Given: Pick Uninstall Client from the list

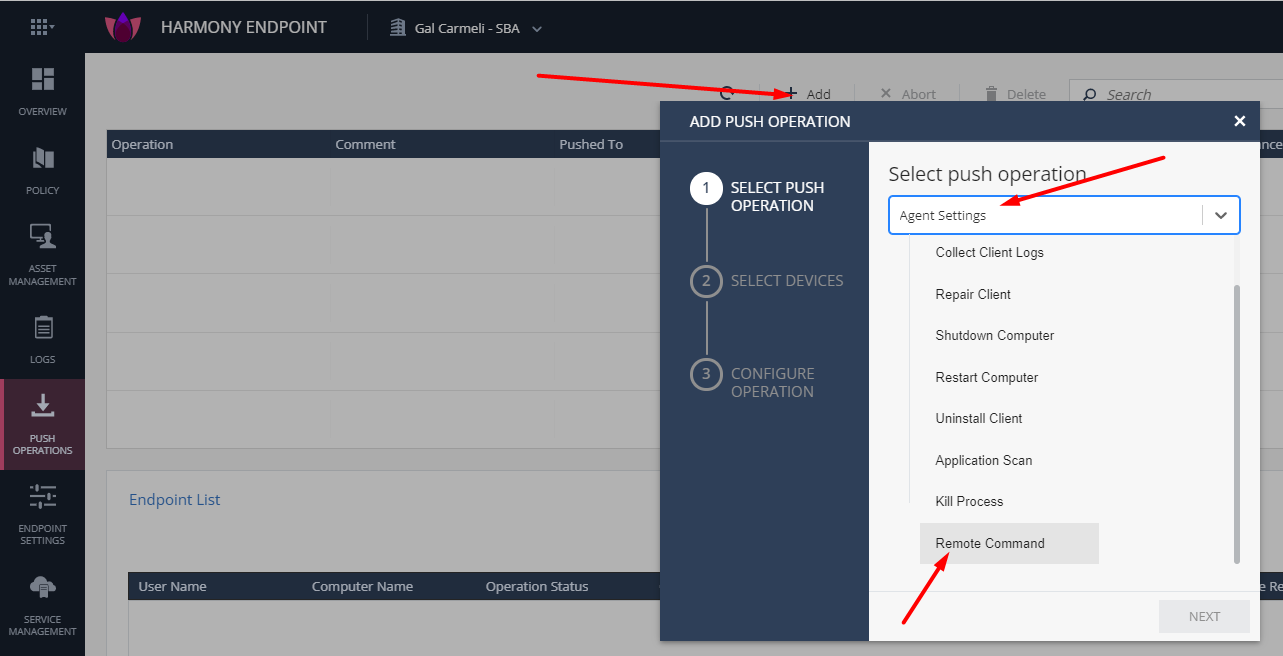Looking at the screenshot, I should (979, 418).
